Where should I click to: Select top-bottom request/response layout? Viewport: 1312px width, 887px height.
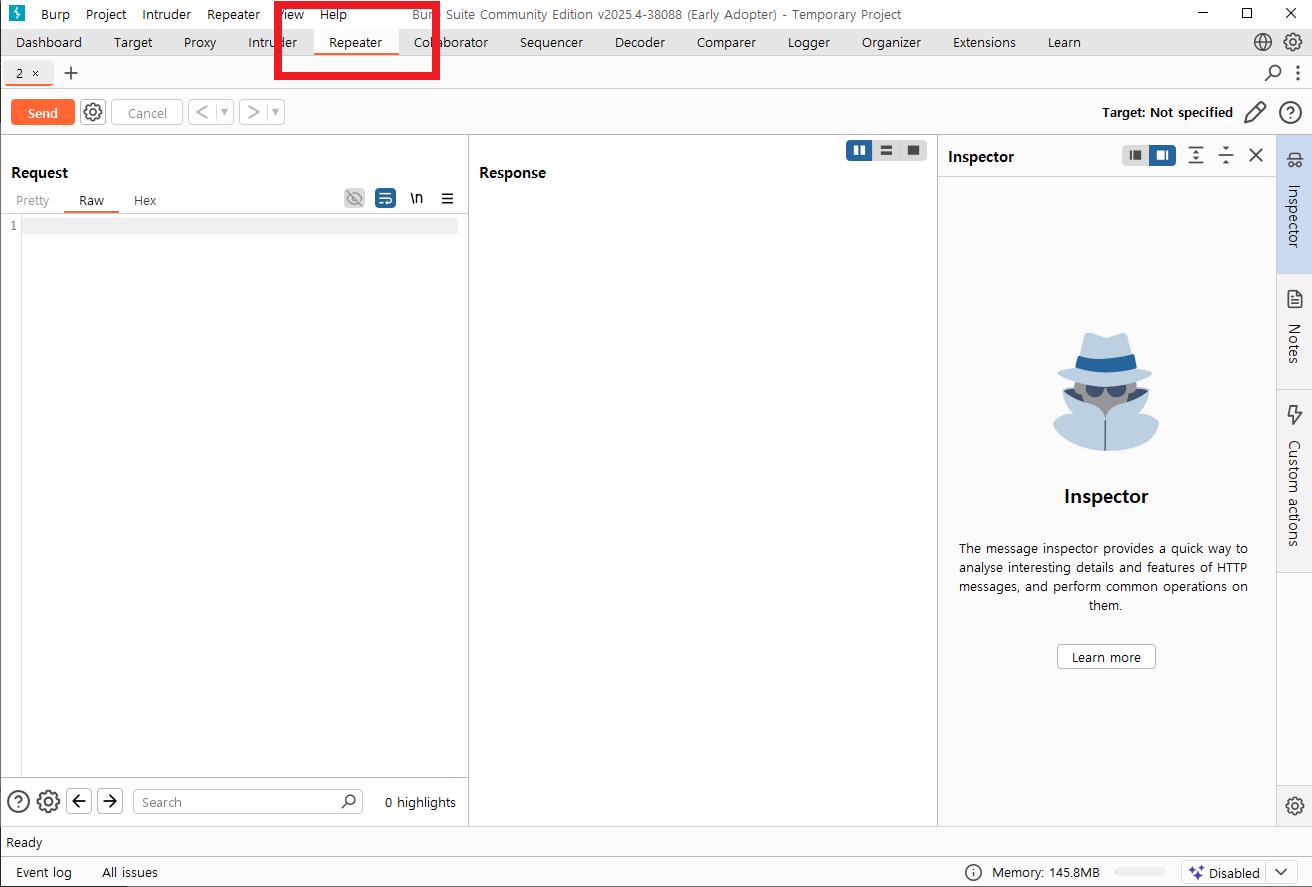tap(886, 150)
